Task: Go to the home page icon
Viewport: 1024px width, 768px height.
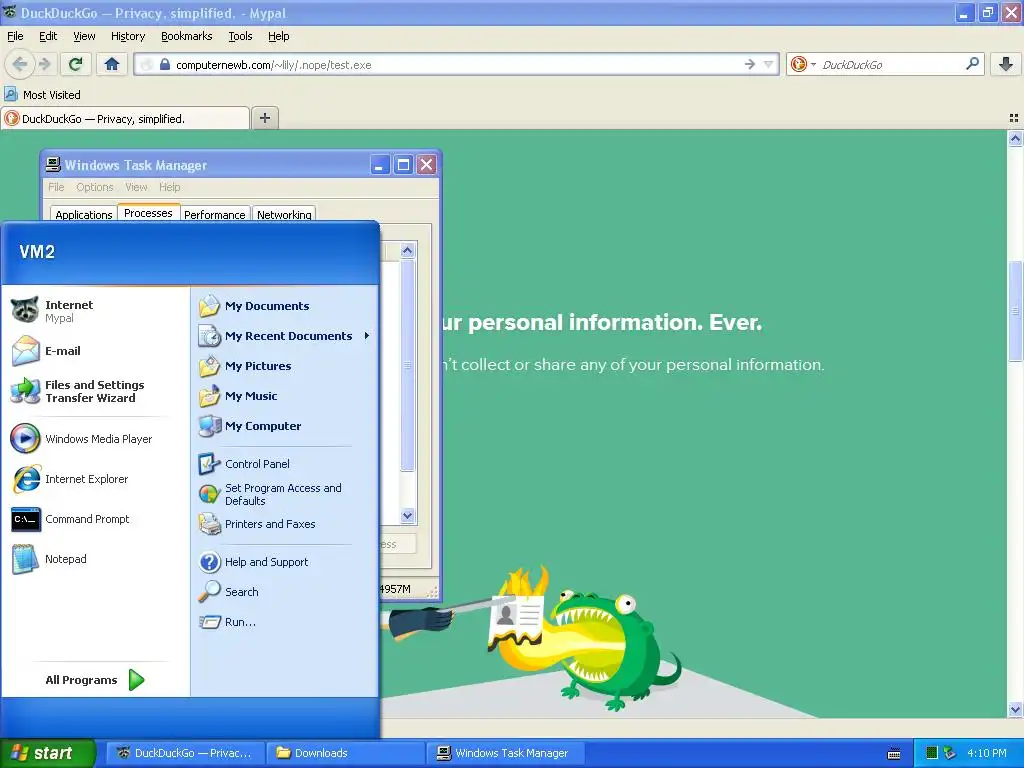Action: [112, 64]
